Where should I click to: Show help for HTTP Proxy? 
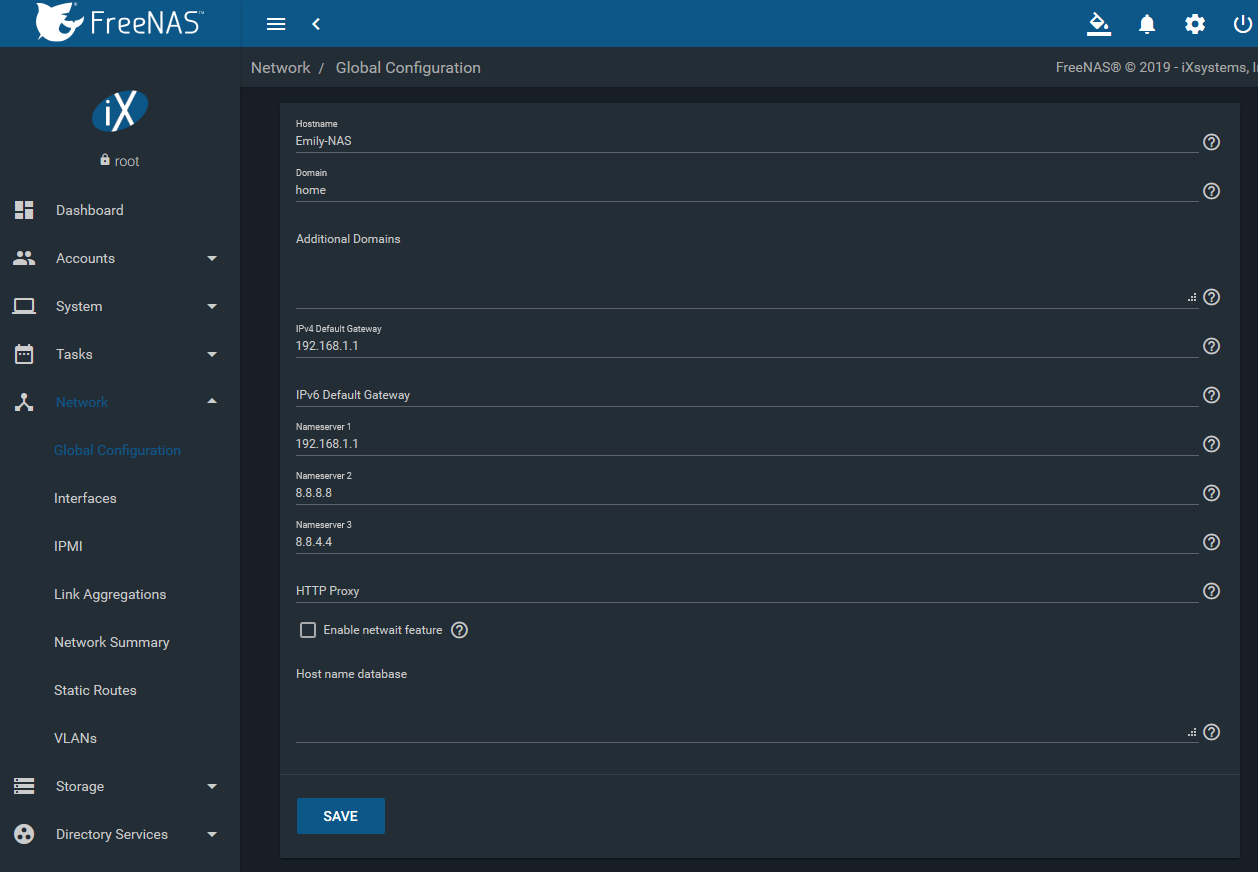[x=1211, y=591]
